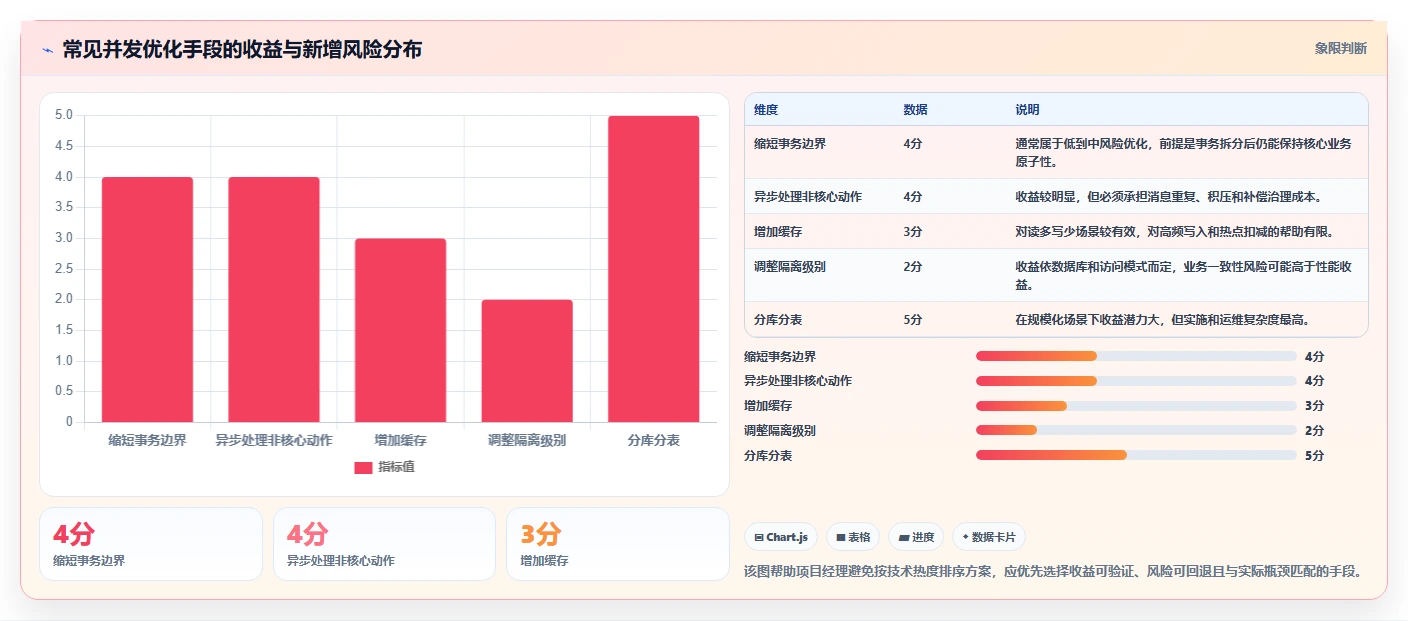Select the 表格 tag chip
This screenshot has height=621, width=1408.
coord(853,537)
